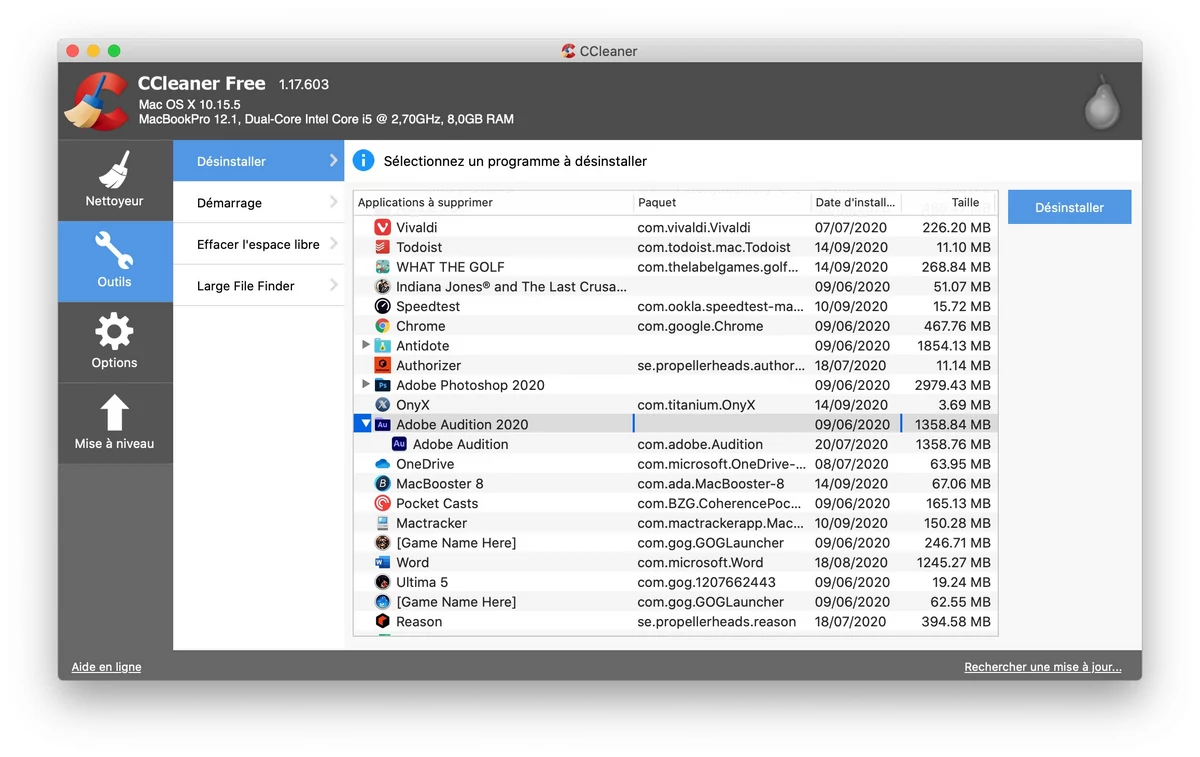Select the [Game Name Here] 62.55 MB row

pyautogui.click(x=676, y=602)
